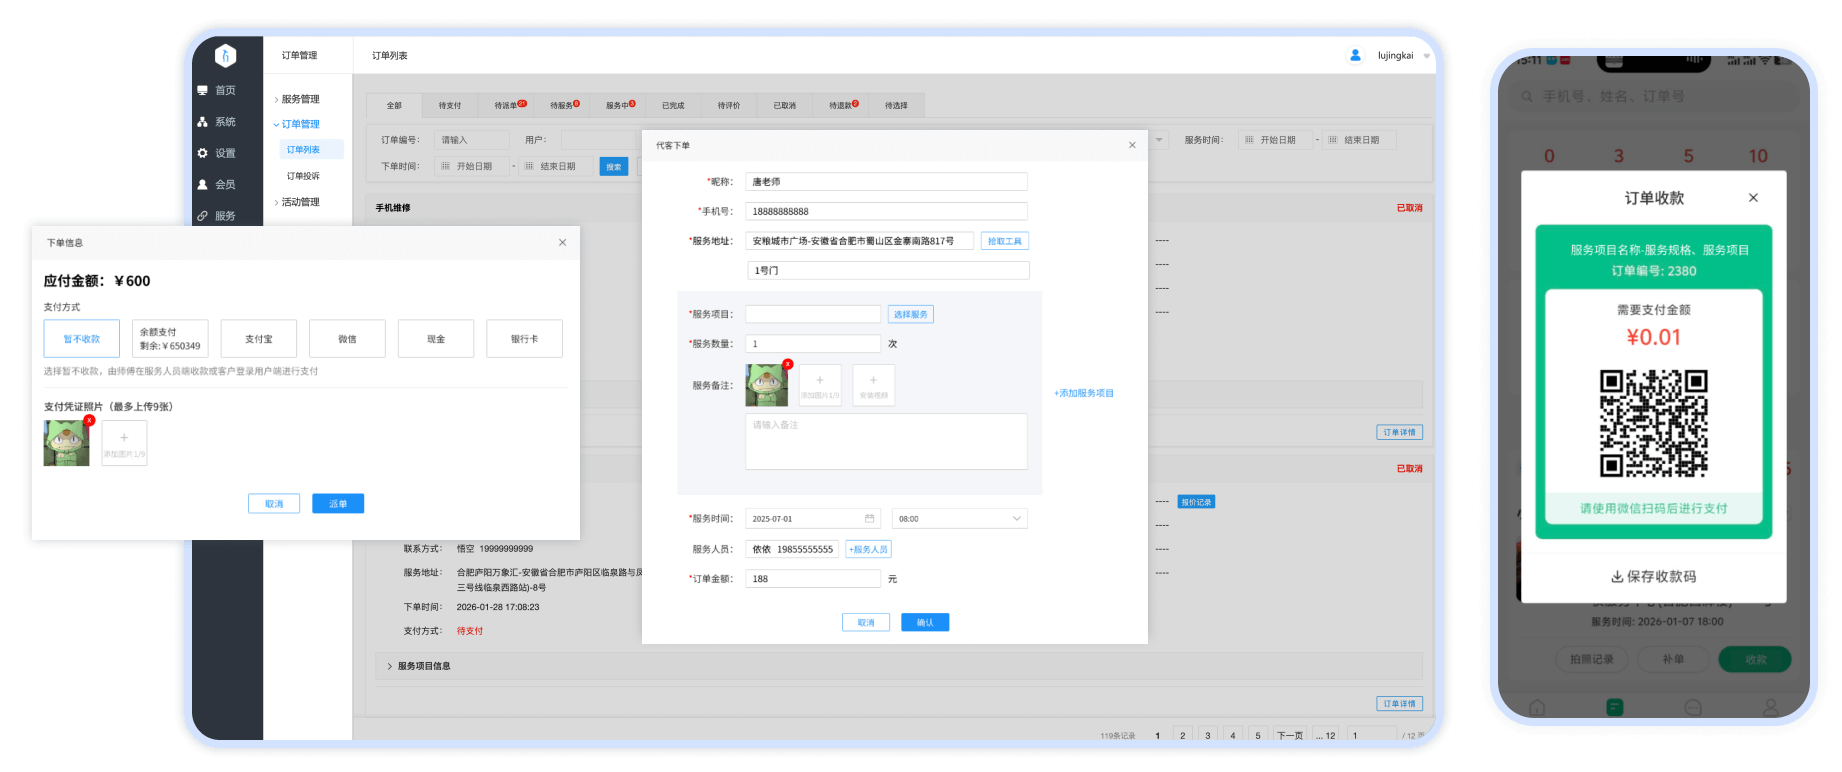Click the payment QR code image

[x=1653, y=423]
